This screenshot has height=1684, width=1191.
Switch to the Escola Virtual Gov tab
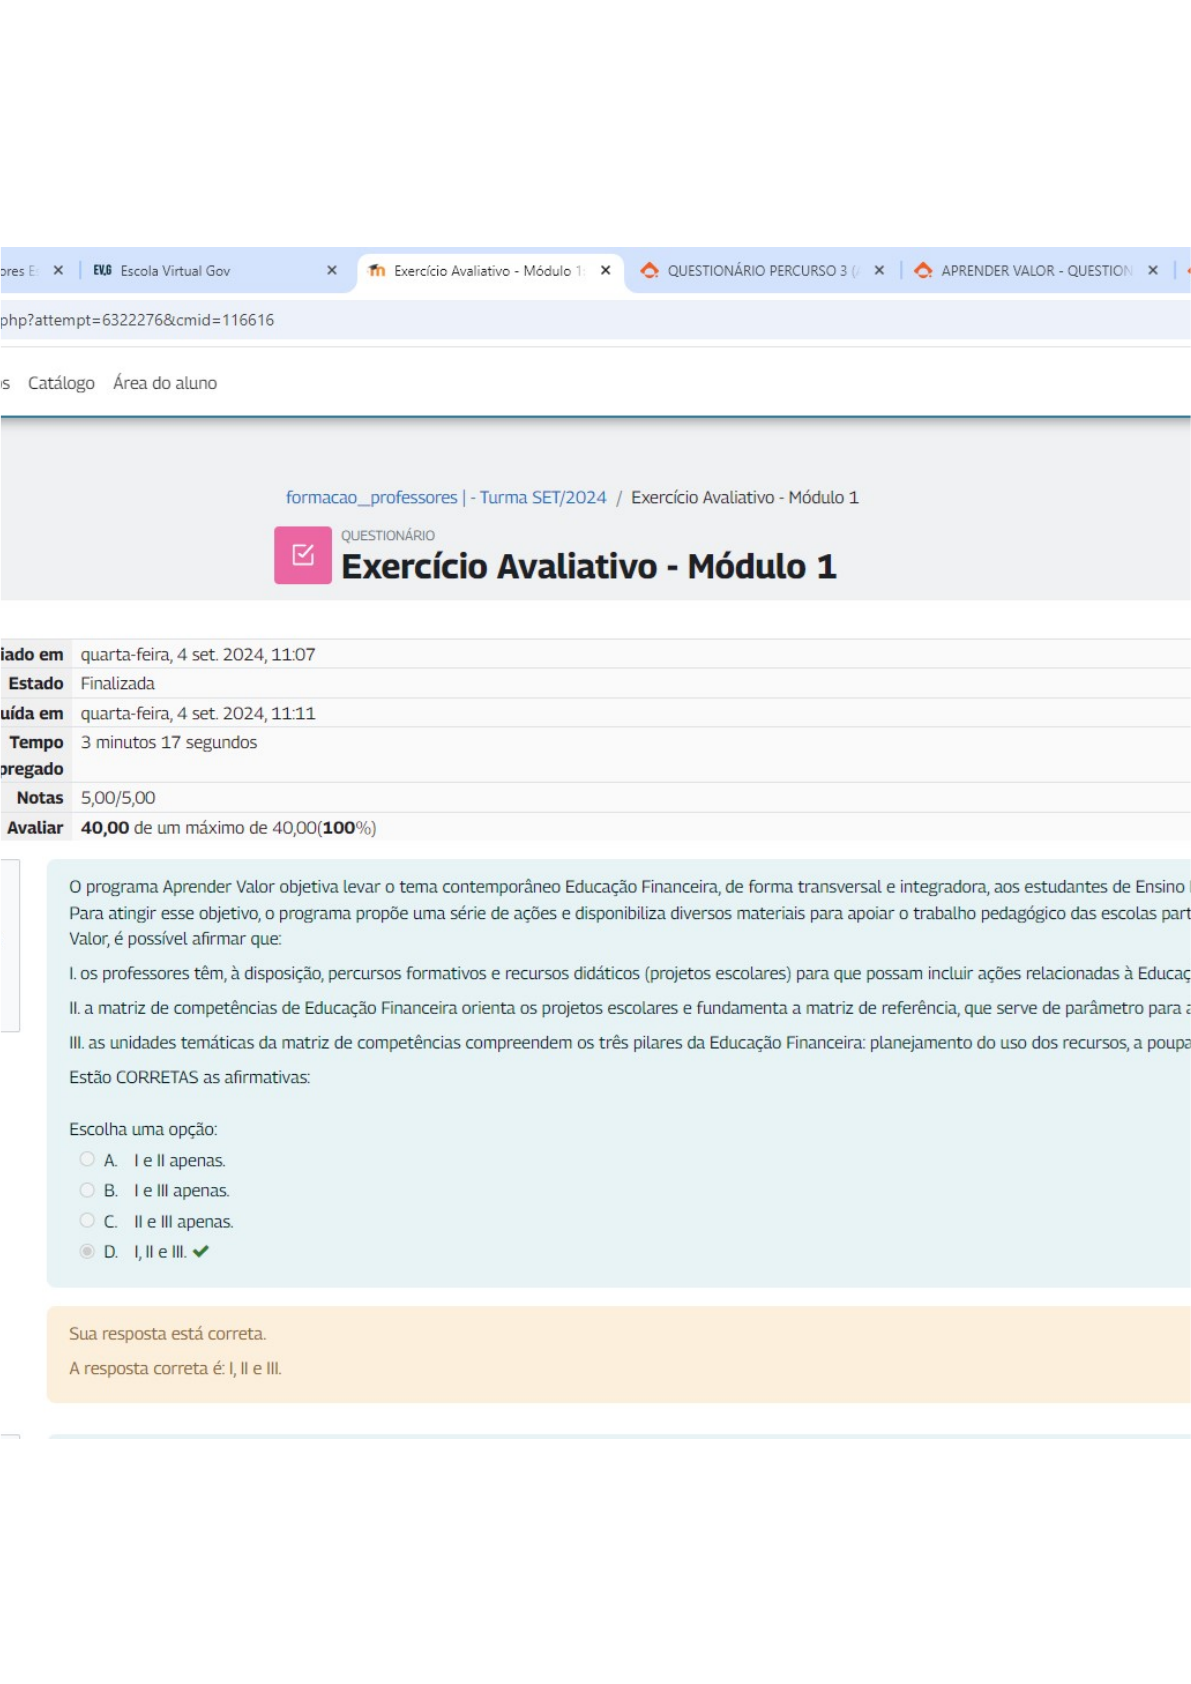[175, 271]
